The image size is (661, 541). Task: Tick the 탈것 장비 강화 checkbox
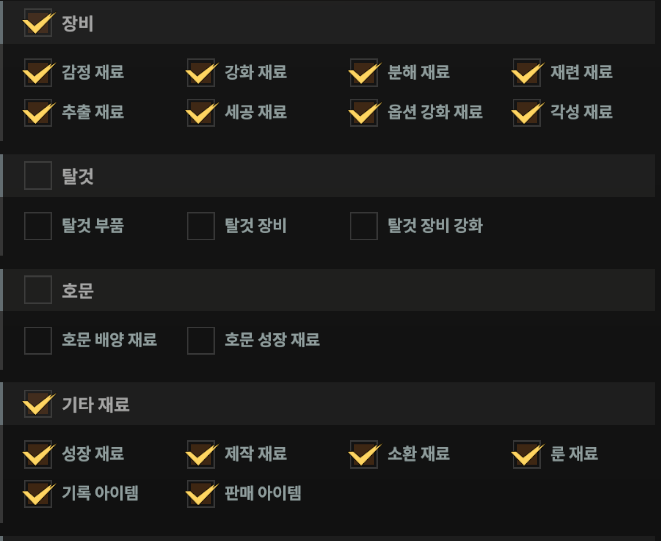pos(364,226)
